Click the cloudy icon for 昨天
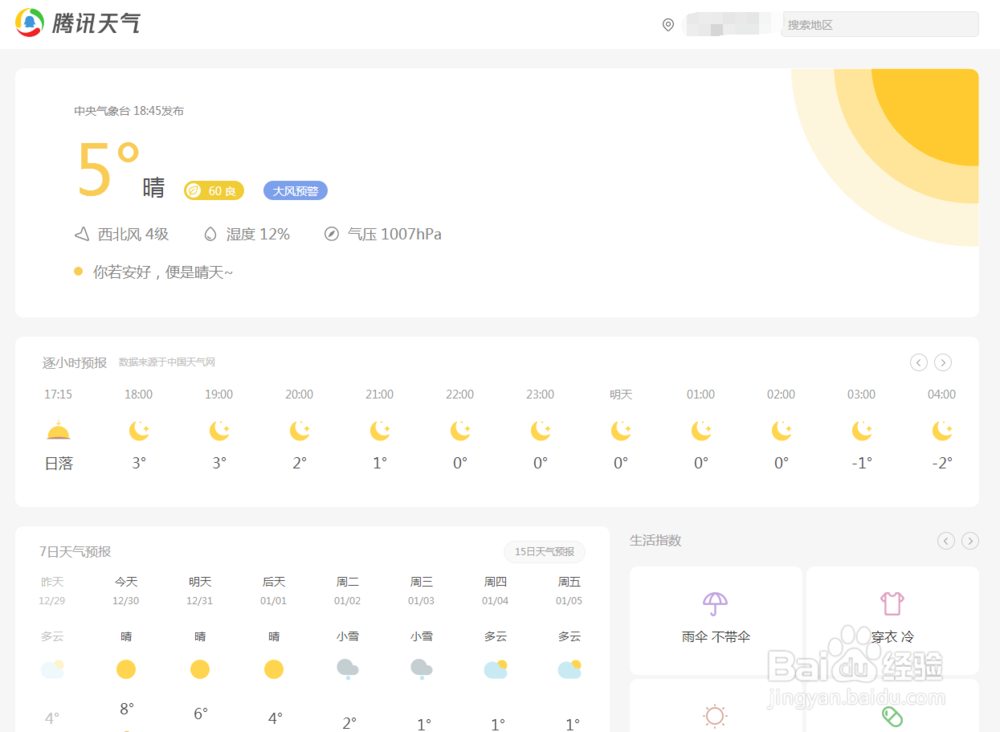Viewport: 1000px width, 732px height. tap(52, 669)
